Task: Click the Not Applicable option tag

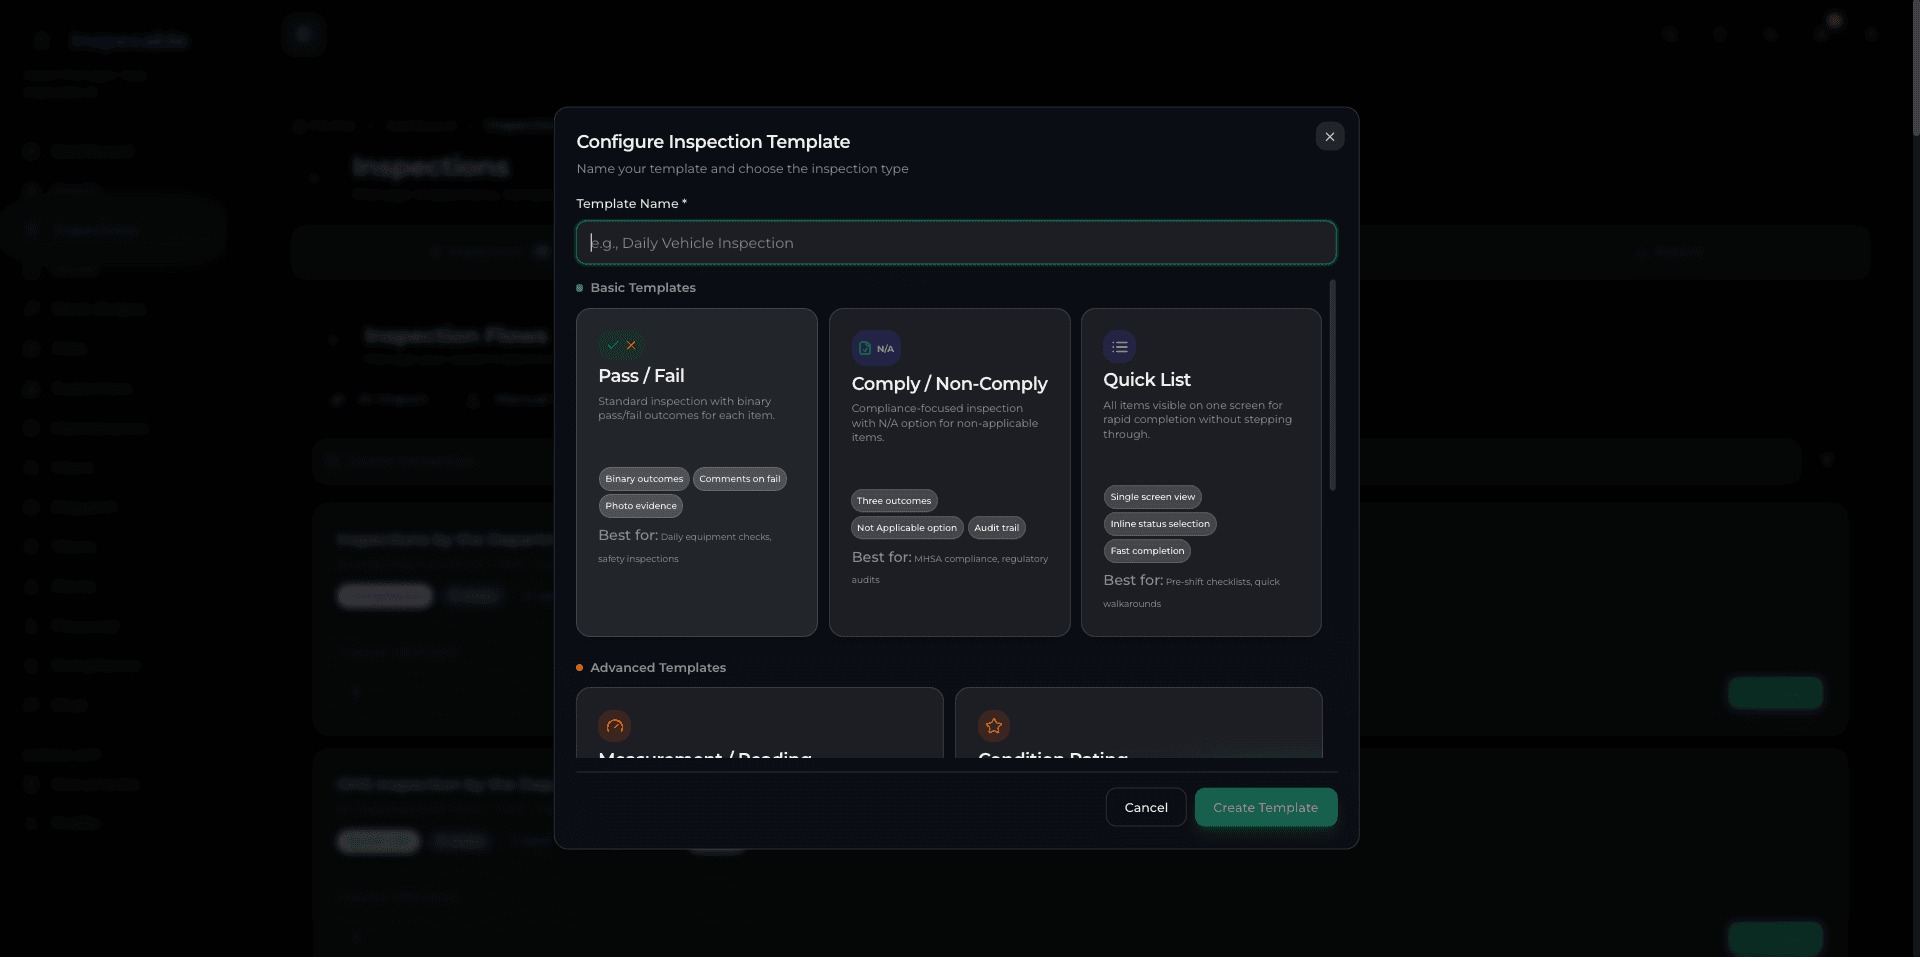Action: (907, 528)
